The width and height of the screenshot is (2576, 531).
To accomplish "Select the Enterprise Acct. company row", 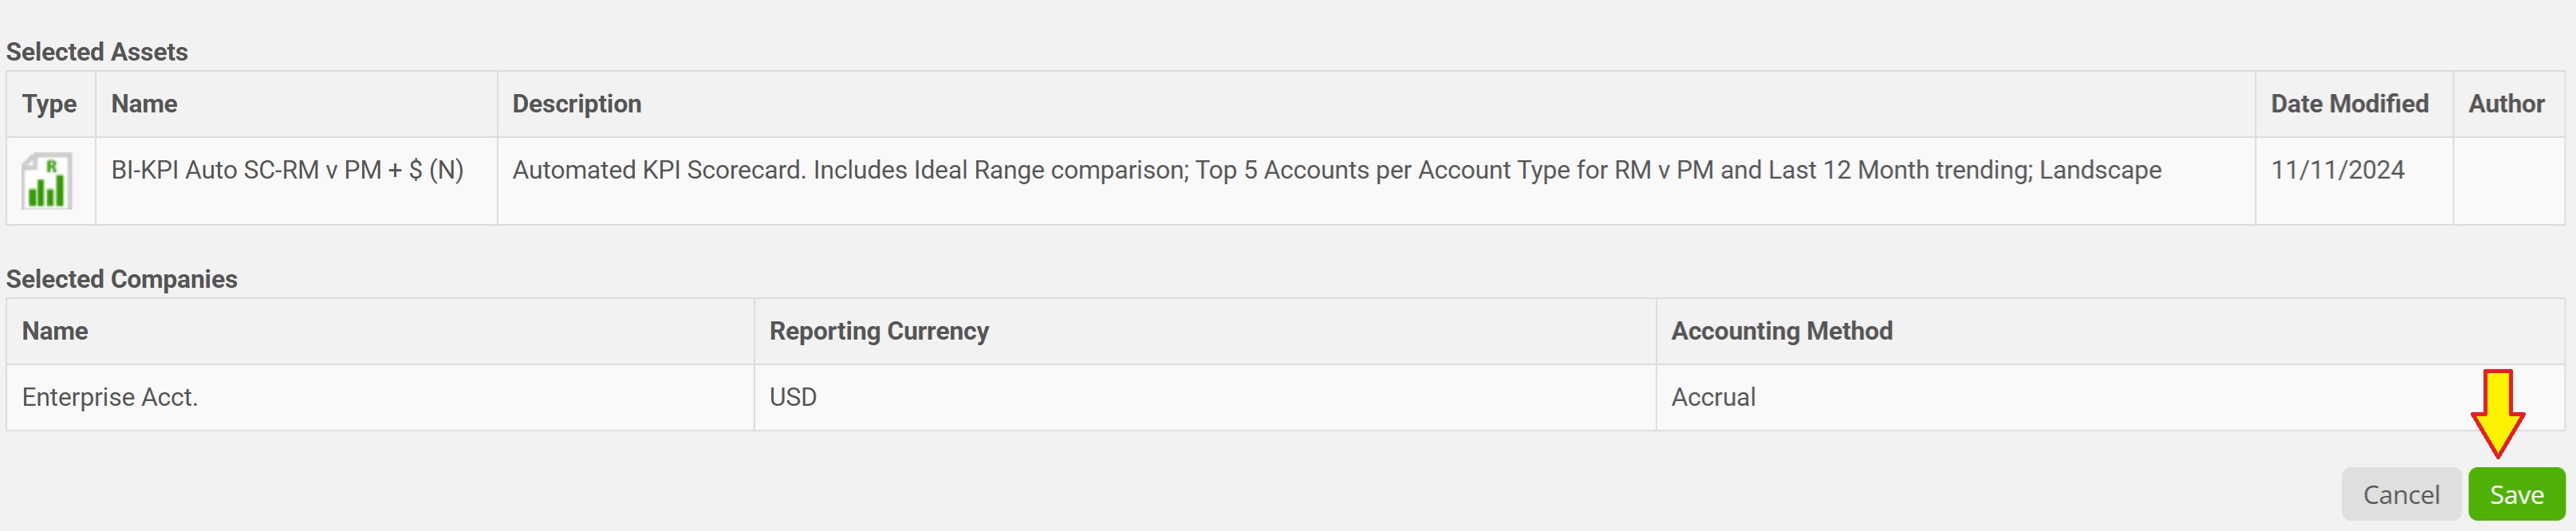I will tap(1285, 397).
